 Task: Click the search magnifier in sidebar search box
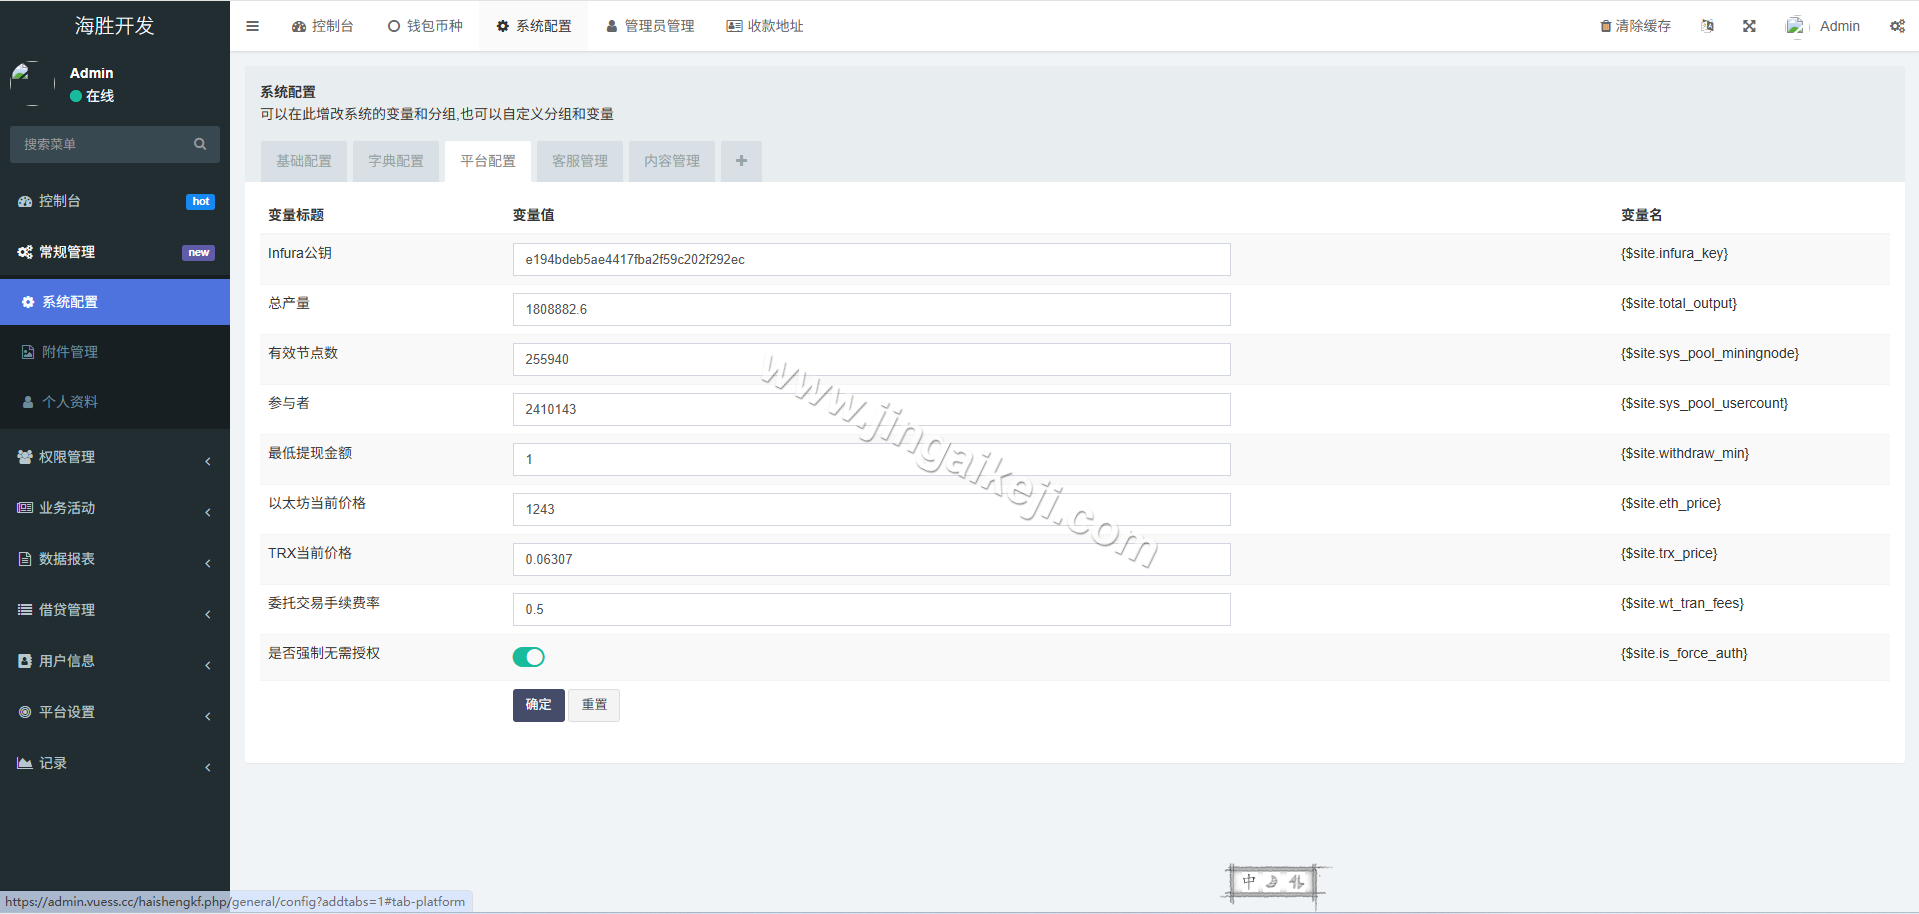pyautogui.click(x=200, y=144)
